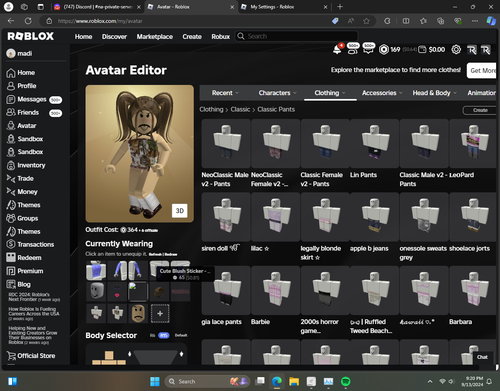Open Redeem in the sidebar
The height and width of the screenshot is (391, 500).
point(24,258)
